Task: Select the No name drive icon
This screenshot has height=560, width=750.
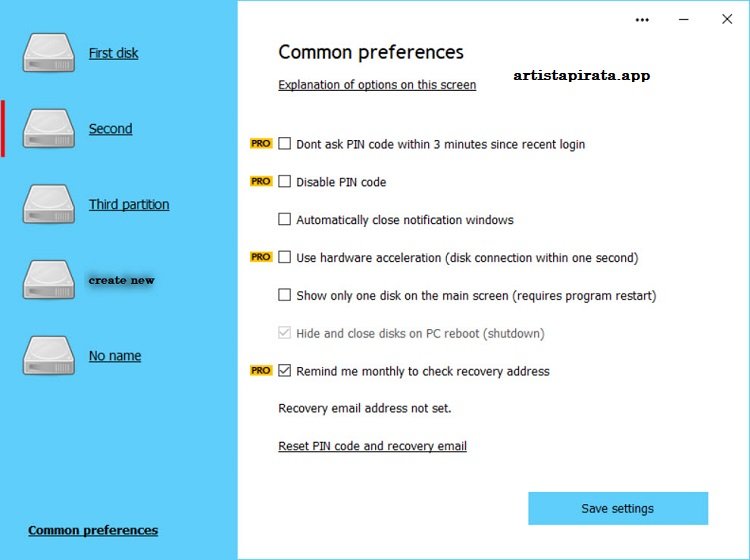Action: tap(49, 356)
